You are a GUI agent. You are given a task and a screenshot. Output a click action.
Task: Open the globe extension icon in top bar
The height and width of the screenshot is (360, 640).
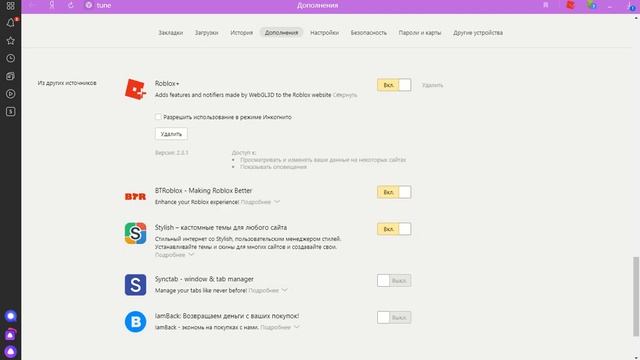(x=591, y=5)
